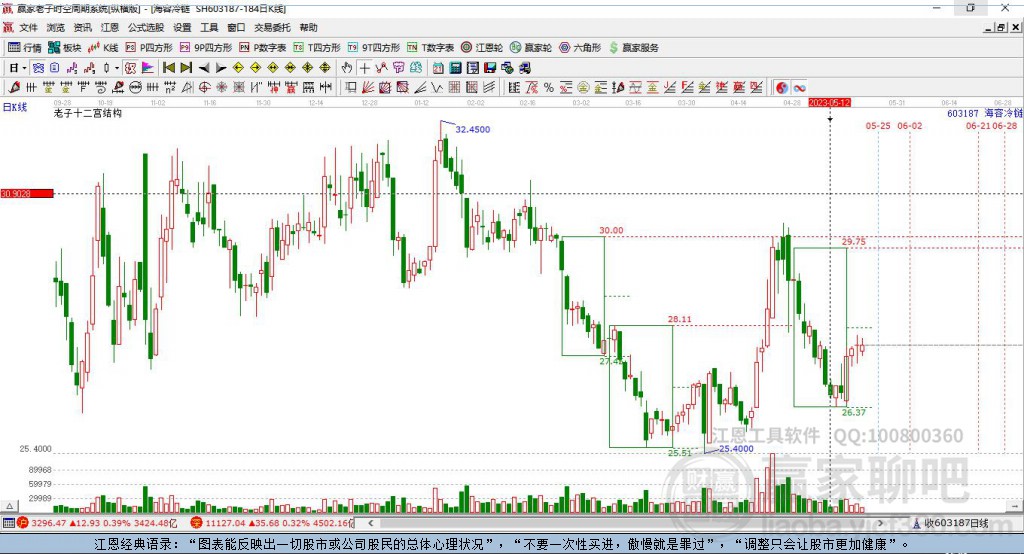This screenshot has height=554, width=1024.
Task: Open the P数字表 number table
Action: 263,47
